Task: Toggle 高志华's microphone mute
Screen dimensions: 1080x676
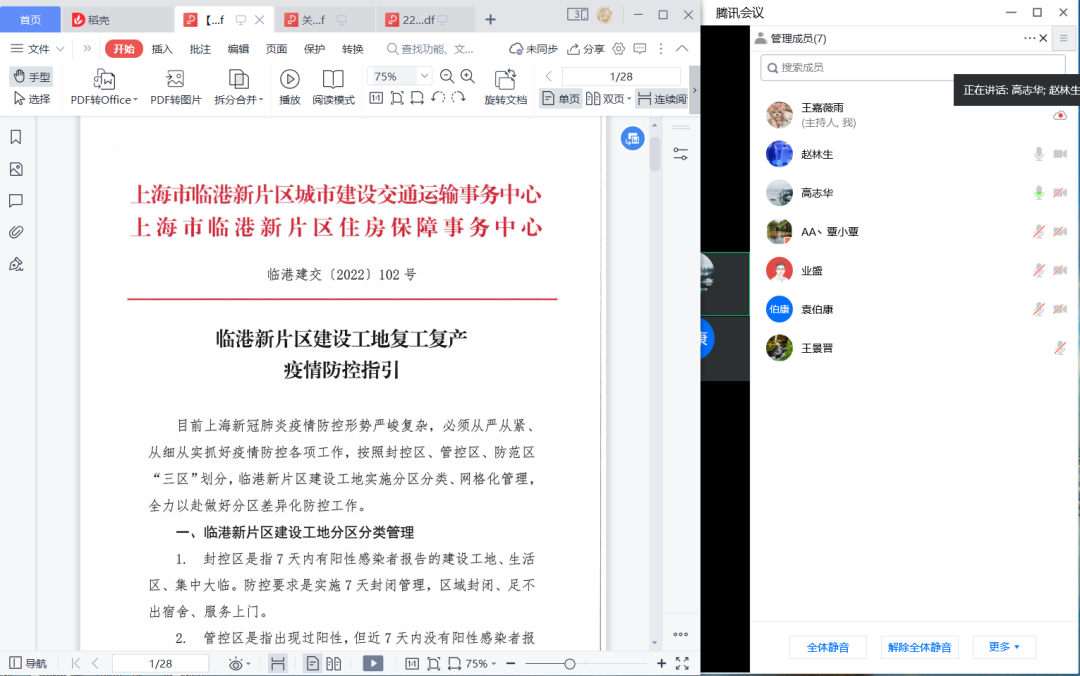Action: click(x=1039, y=193)
